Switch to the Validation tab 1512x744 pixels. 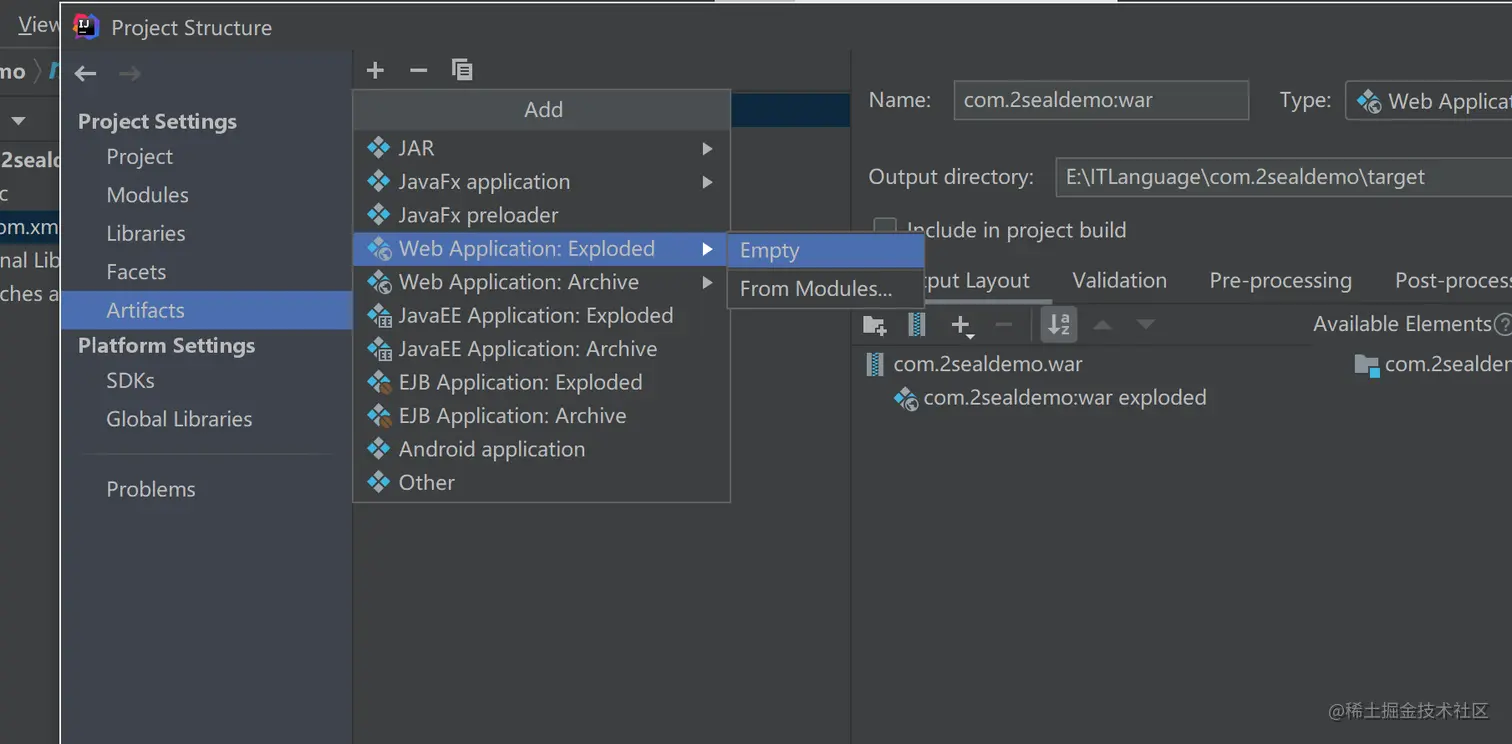click(1119, 280)
